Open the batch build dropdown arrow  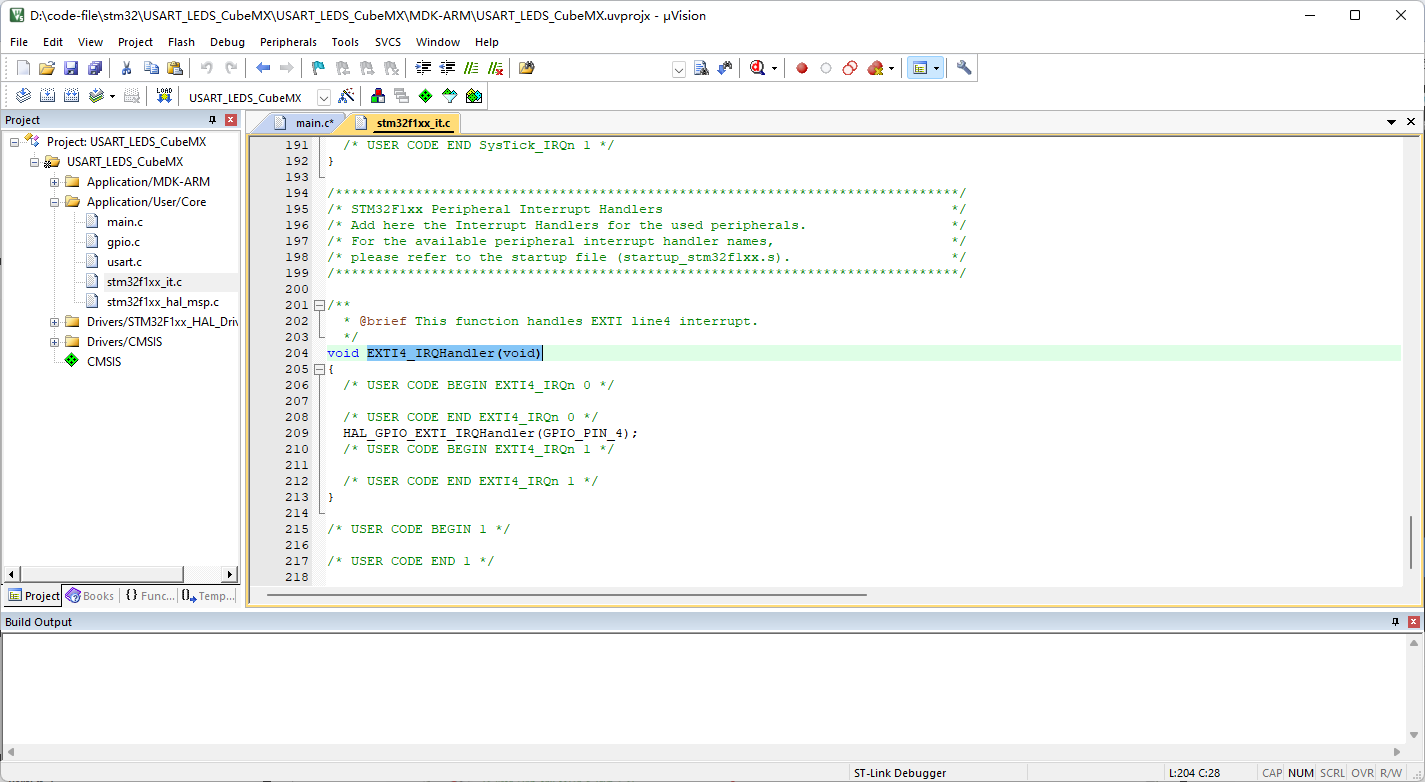pyautogui.click(x=112, y=96)
